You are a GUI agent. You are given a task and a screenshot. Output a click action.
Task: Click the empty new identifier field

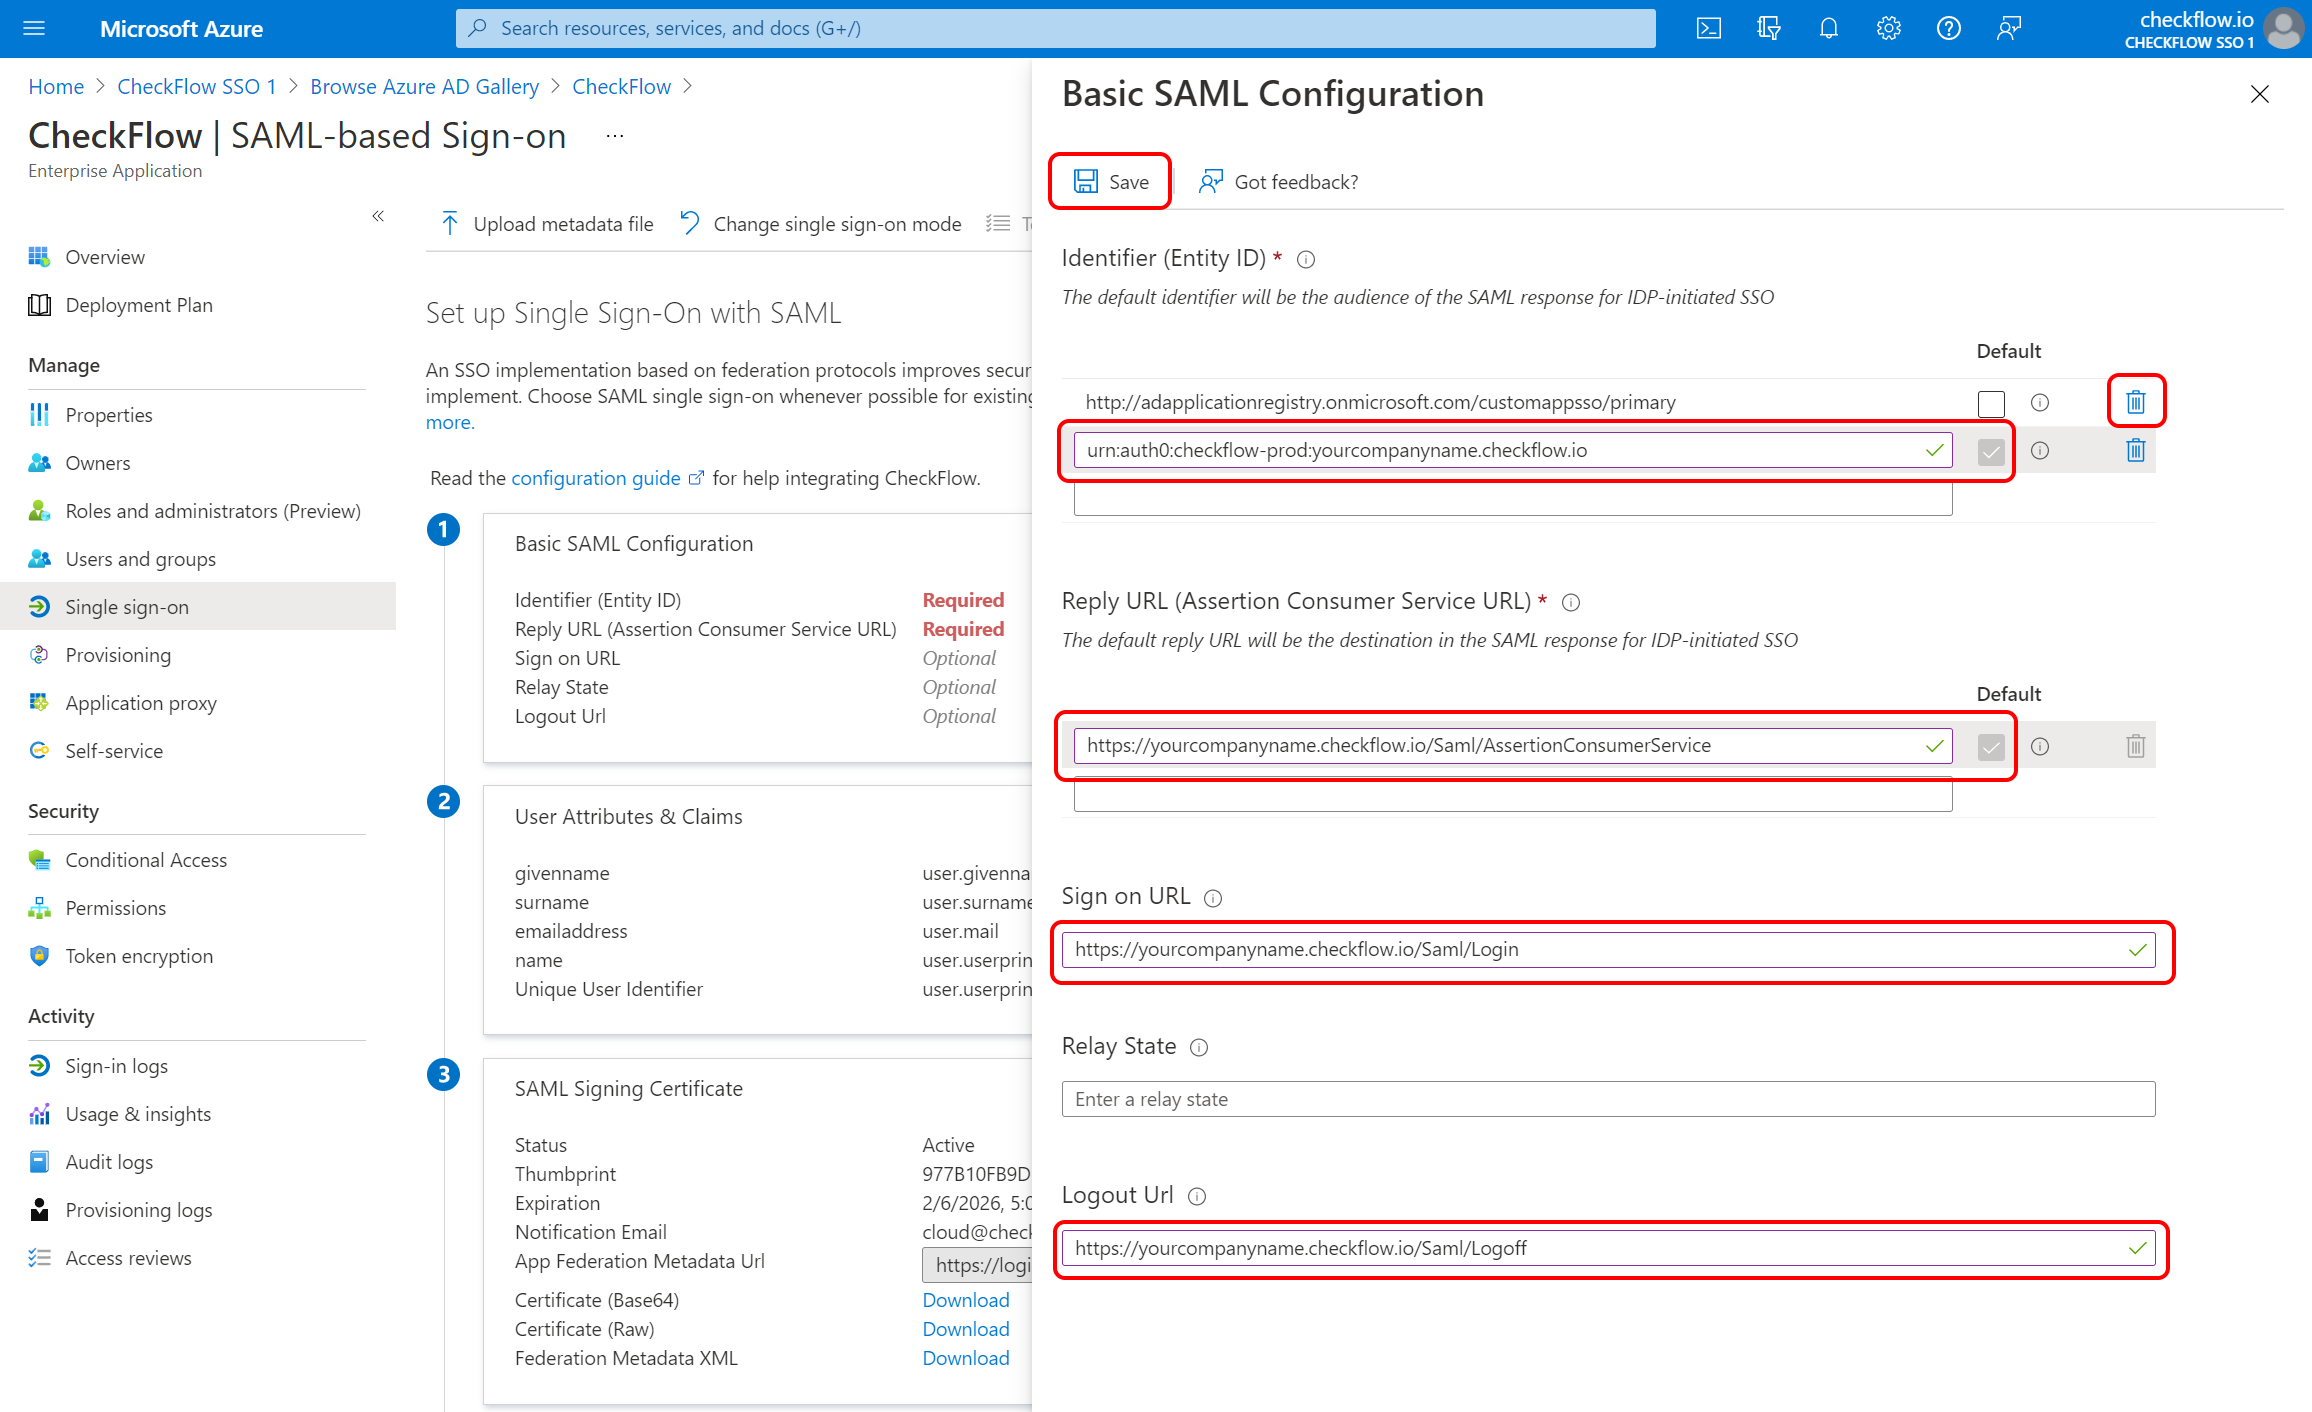coord(1512,499)
